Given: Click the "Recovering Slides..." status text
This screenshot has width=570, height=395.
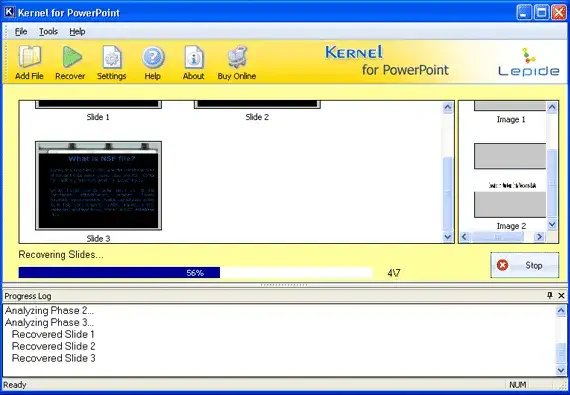Looking at the screenshot, I should click(x=61, y=255).
